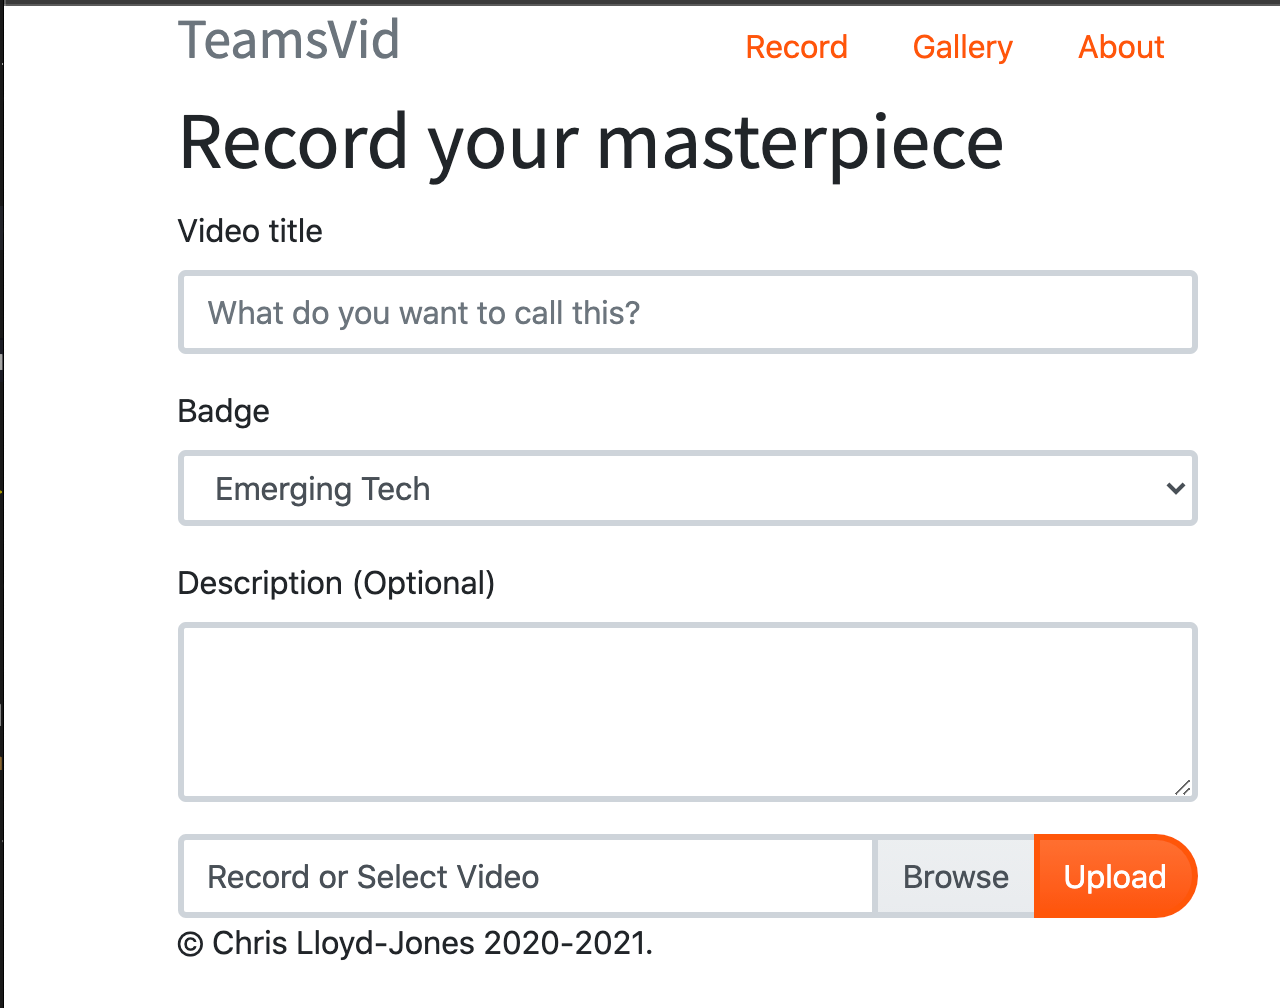
Task: Click the Record or Select Video field
Action: 527,876
